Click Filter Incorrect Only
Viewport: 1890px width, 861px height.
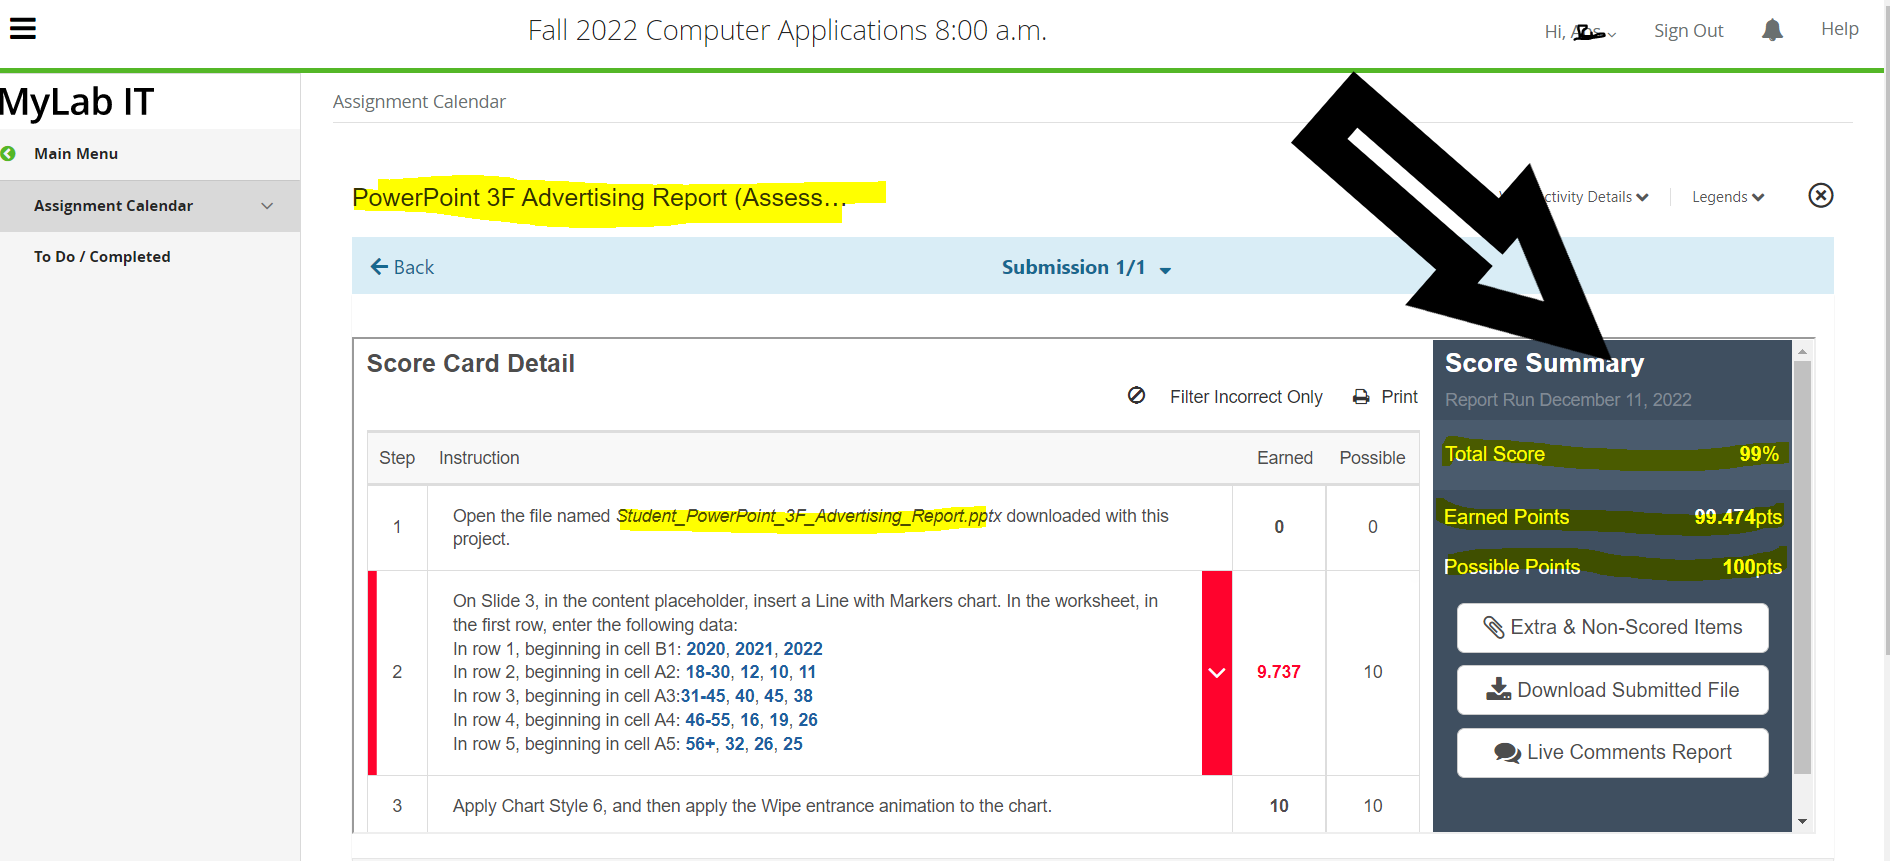(x=1246, y=397)
